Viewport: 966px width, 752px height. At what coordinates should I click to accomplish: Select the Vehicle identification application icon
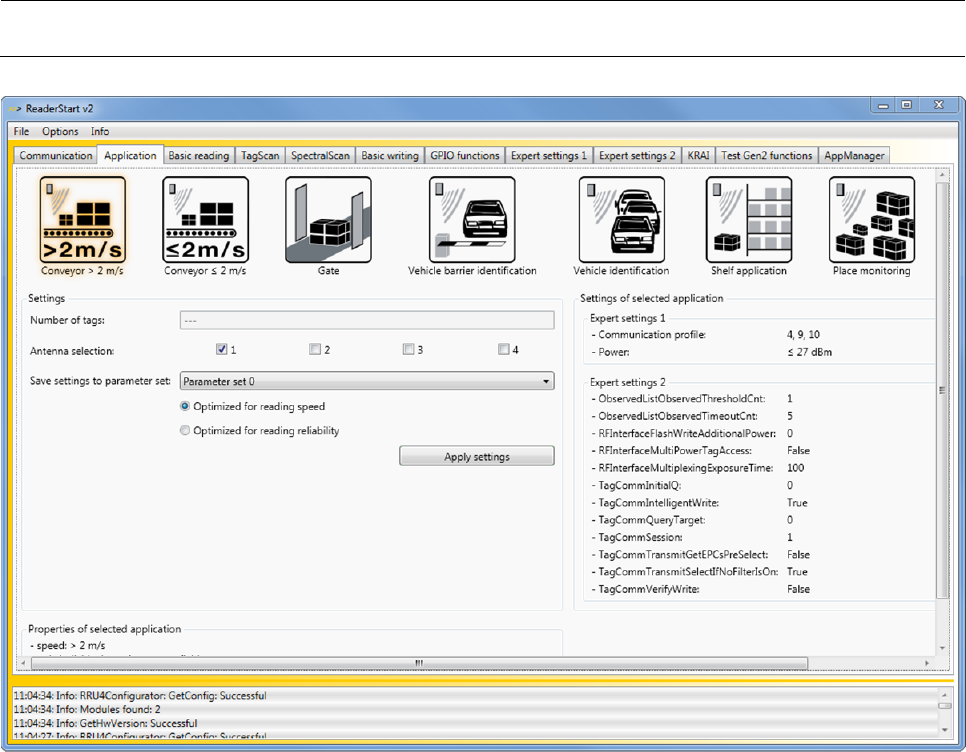click(x=620, y=219)
